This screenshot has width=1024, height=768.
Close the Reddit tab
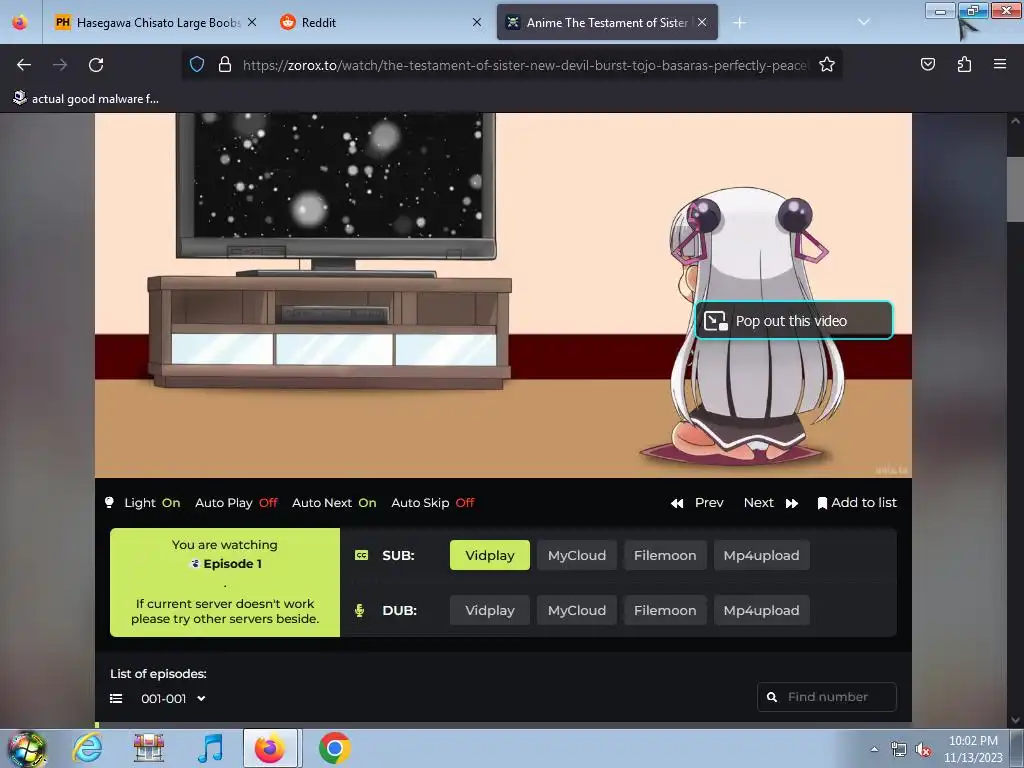coord(477,22)
